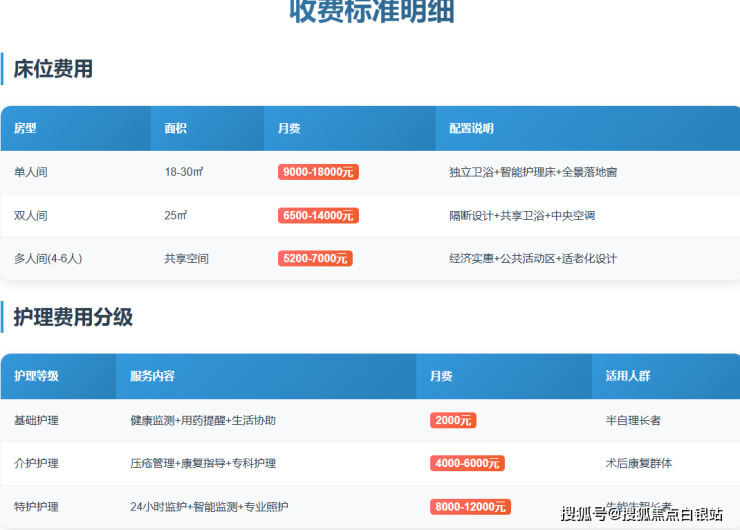
Task: Click the 基础护理 care level cell
Action: point(36,420)
